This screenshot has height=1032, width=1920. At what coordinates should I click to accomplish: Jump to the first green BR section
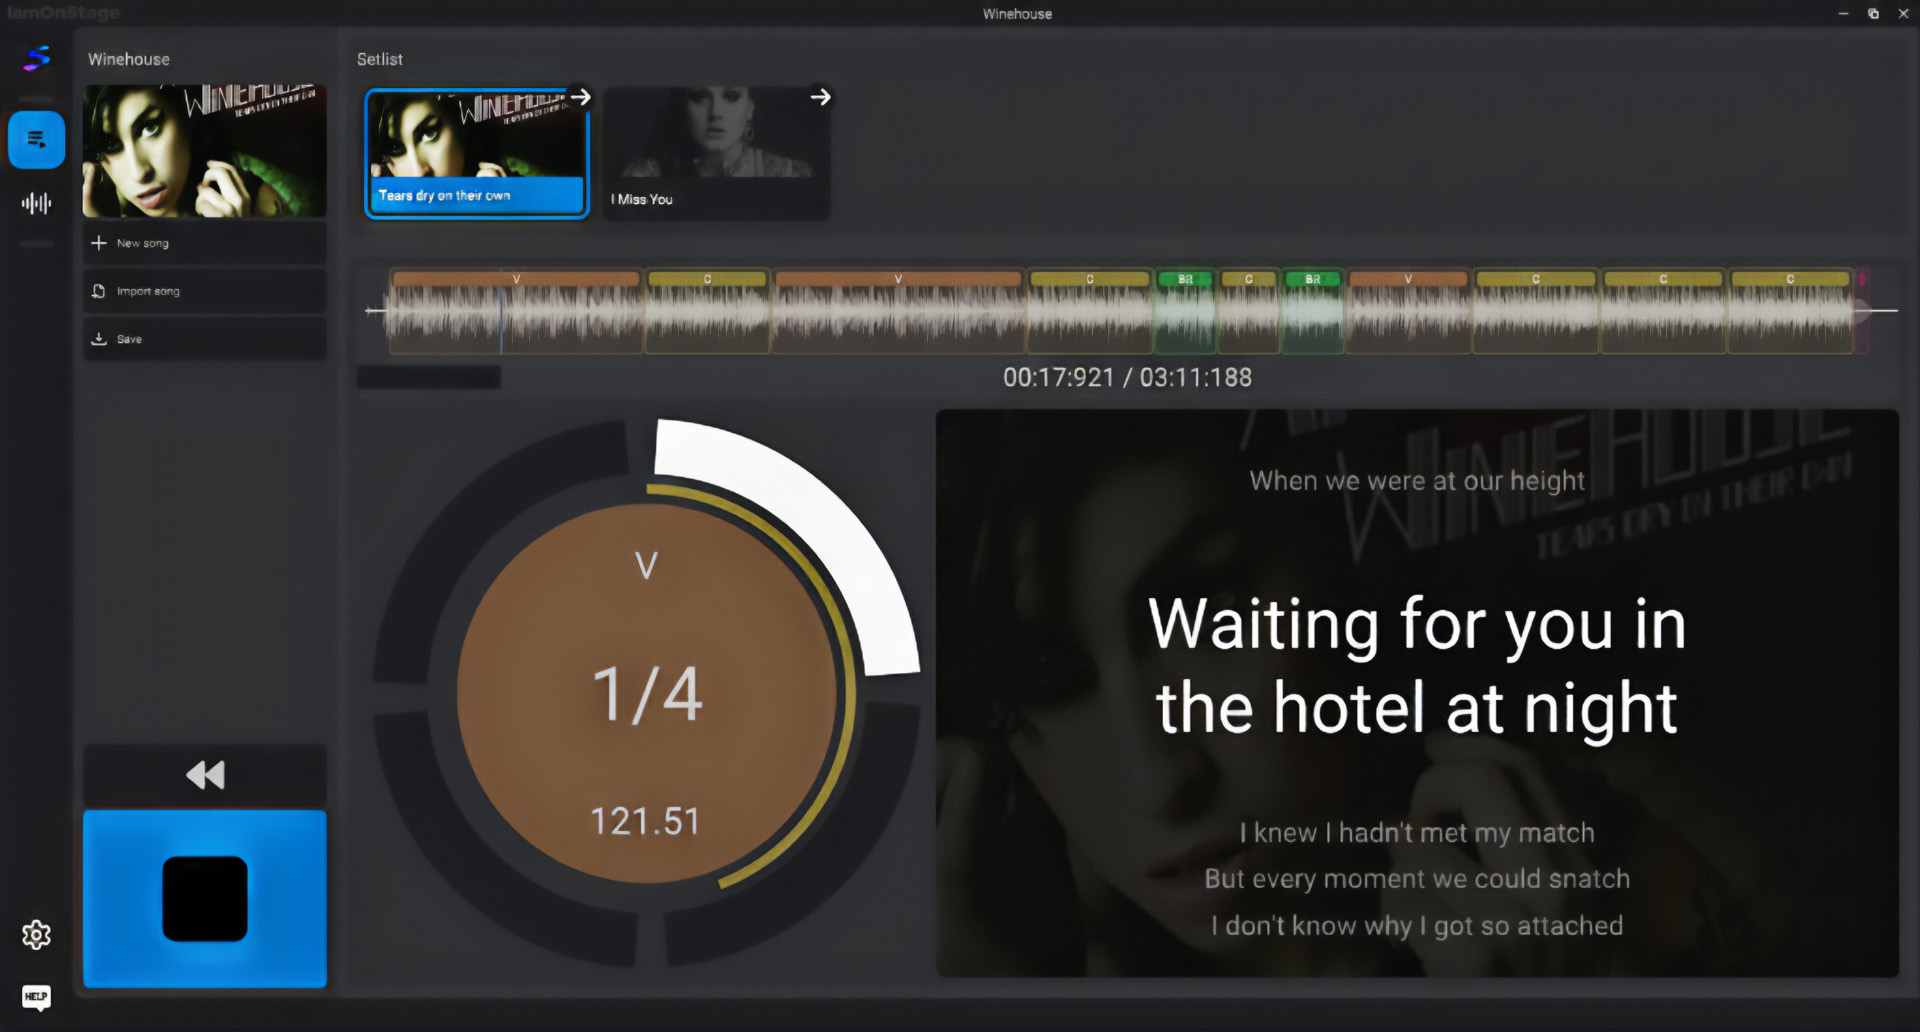coord(1185,279)
